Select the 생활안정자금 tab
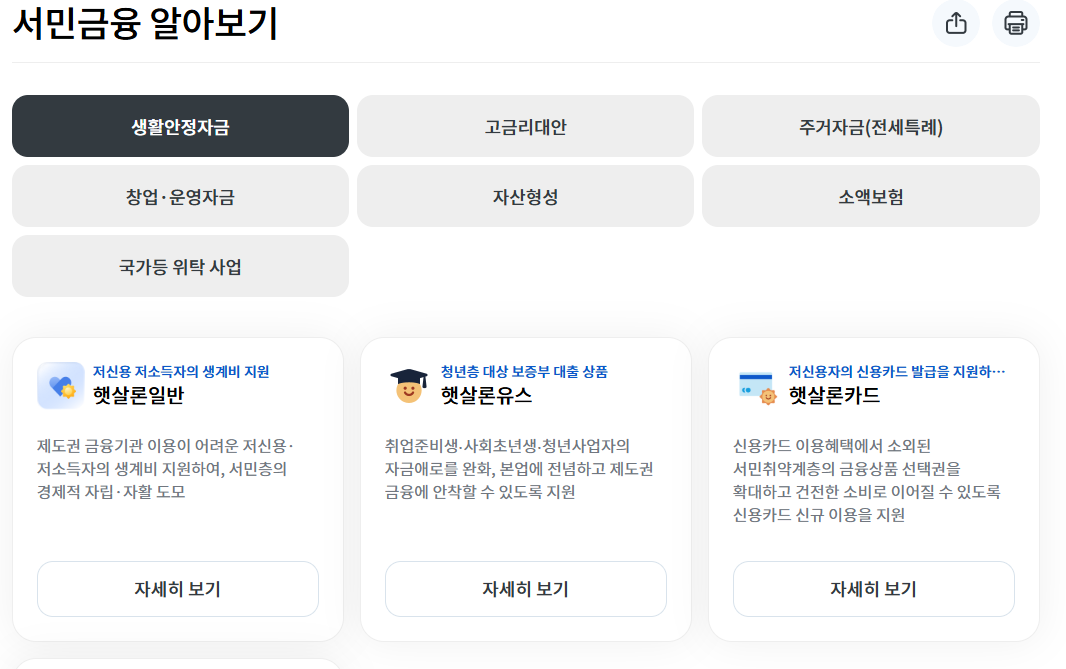The height and width of the screenshot is (669, 1066). click(180, 126)
